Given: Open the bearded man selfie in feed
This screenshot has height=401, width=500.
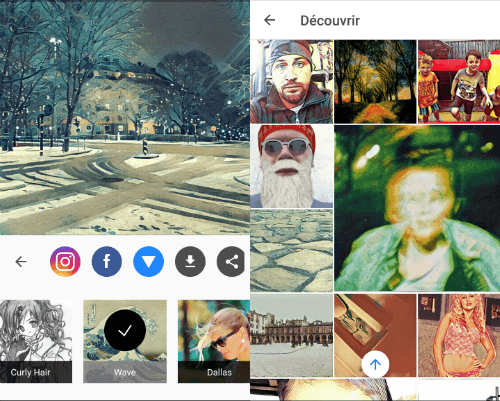Looking at the screenshot, I should tap(292, 82).
